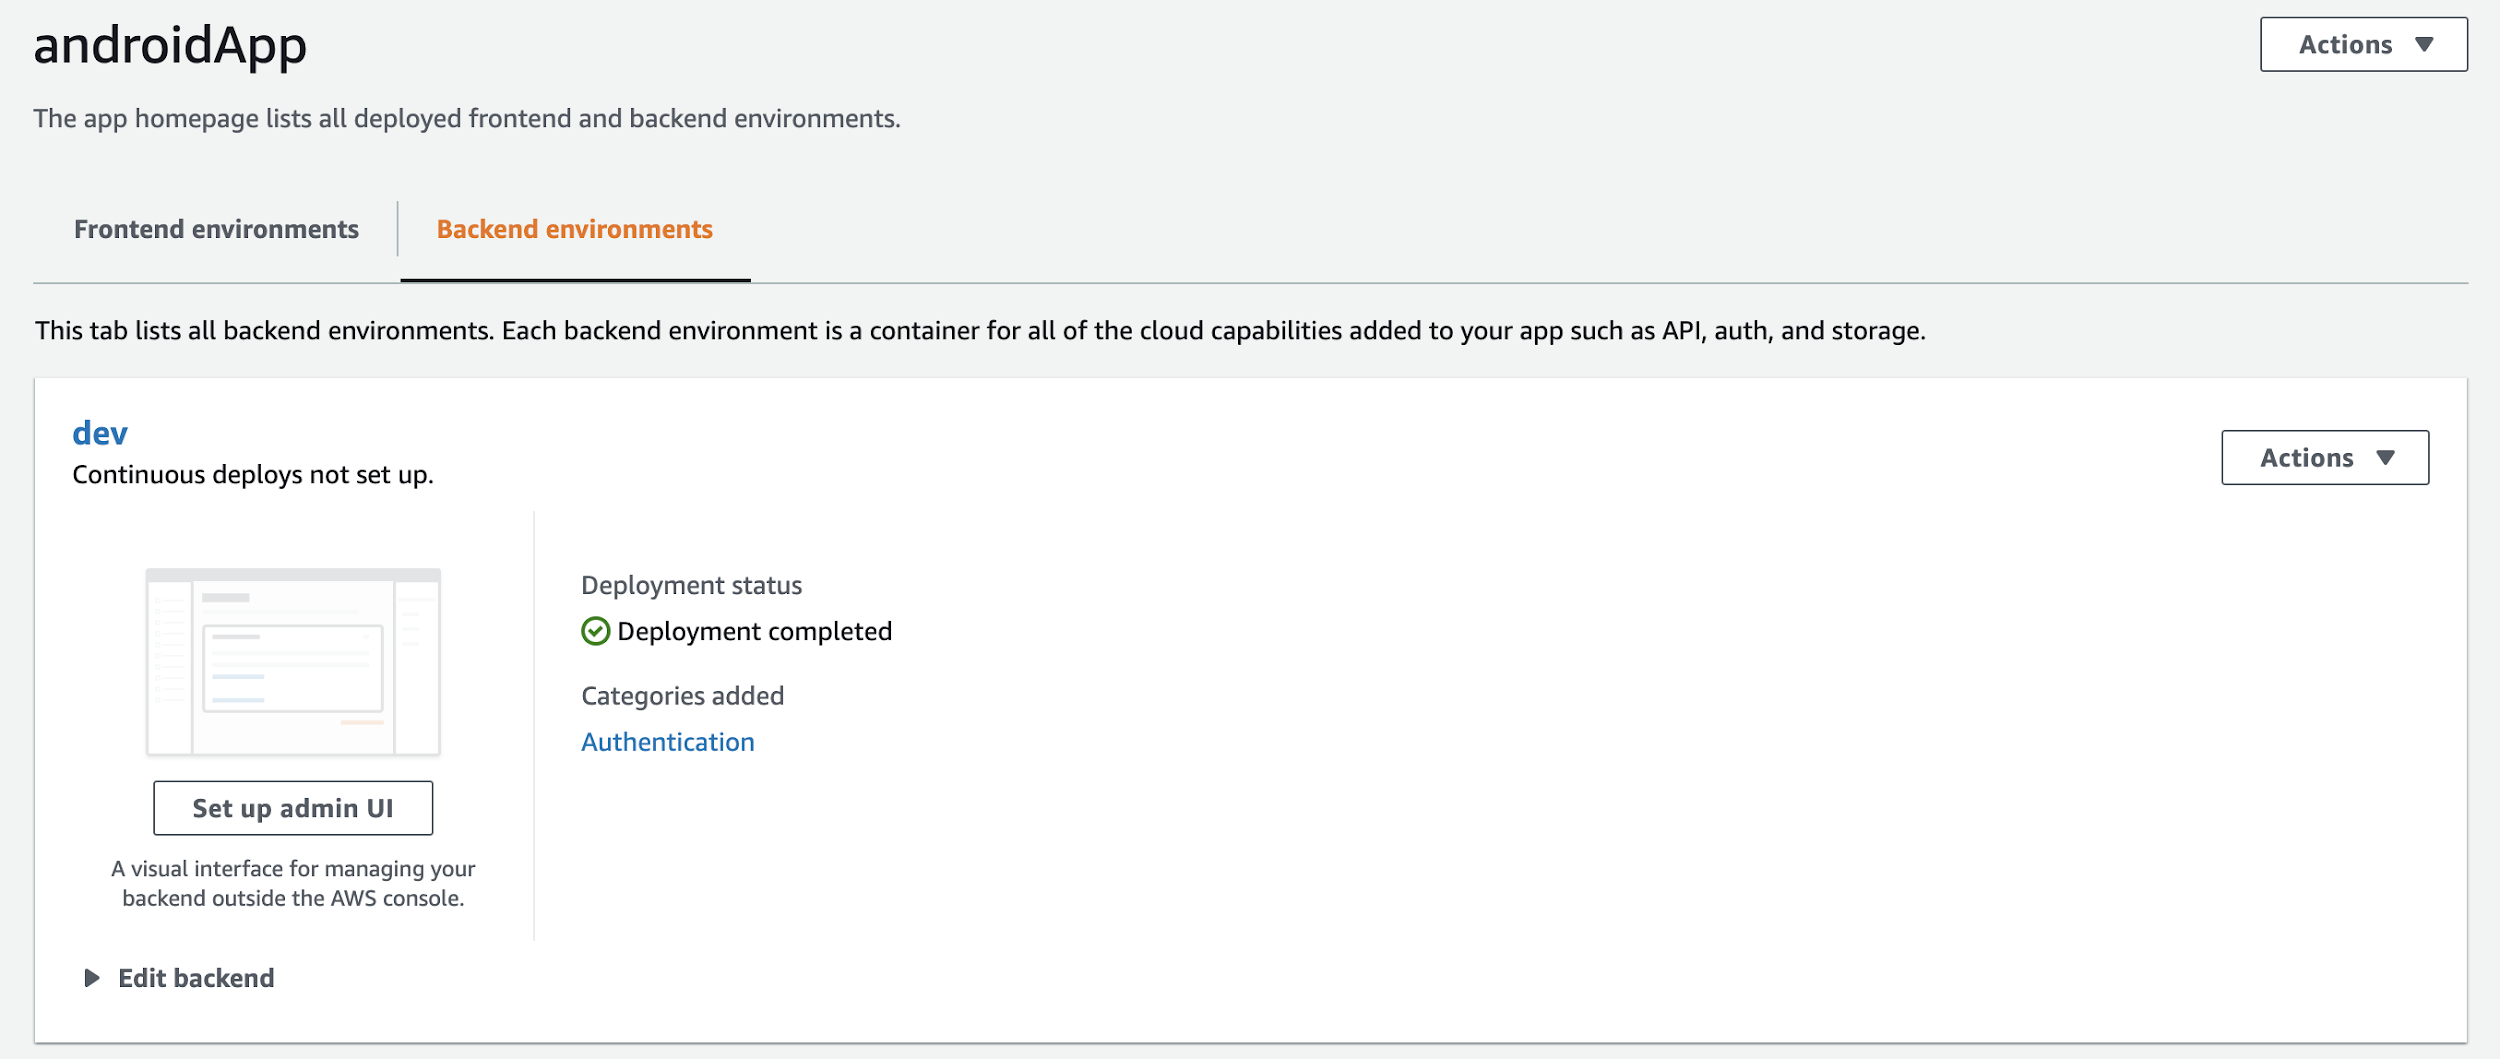Click the app homepage description text
This screenshot has height=1059, width=2500.
(466, 119)
